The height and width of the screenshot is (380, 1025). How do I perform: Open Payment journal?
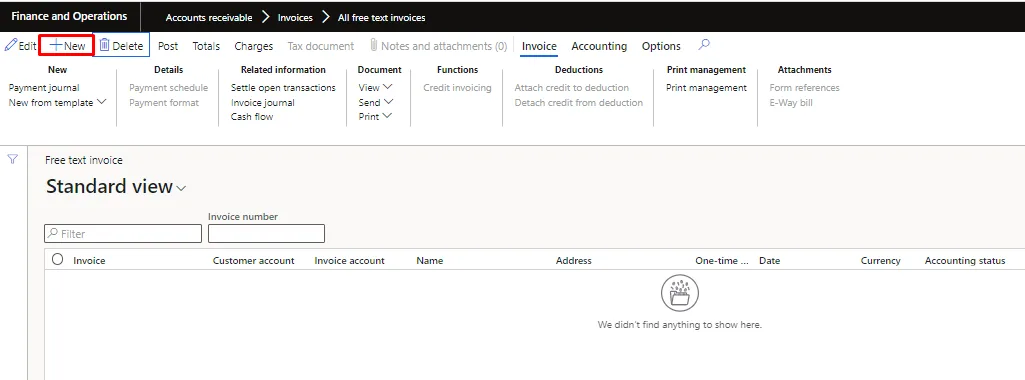[44, 88]
